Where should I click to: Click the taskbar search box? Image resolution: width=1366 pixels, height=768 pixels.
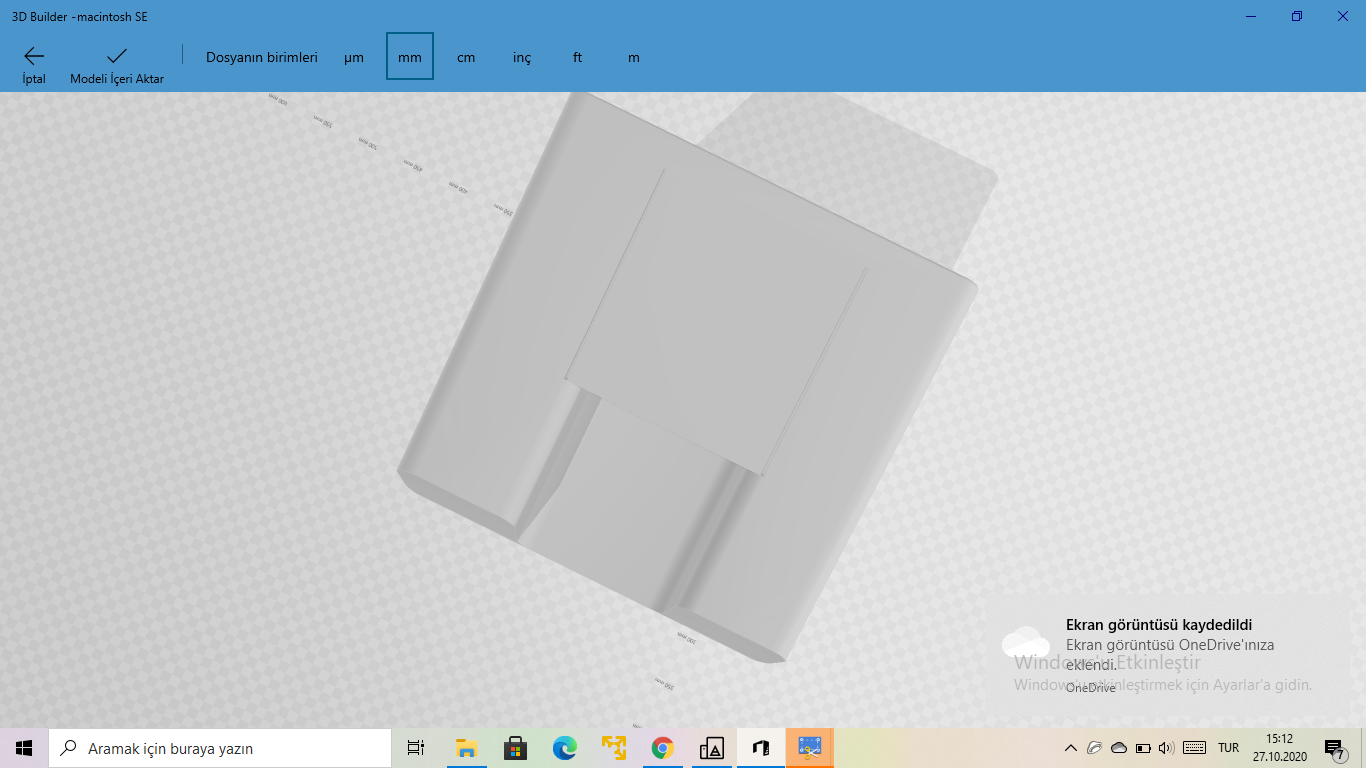pos(220,748)
